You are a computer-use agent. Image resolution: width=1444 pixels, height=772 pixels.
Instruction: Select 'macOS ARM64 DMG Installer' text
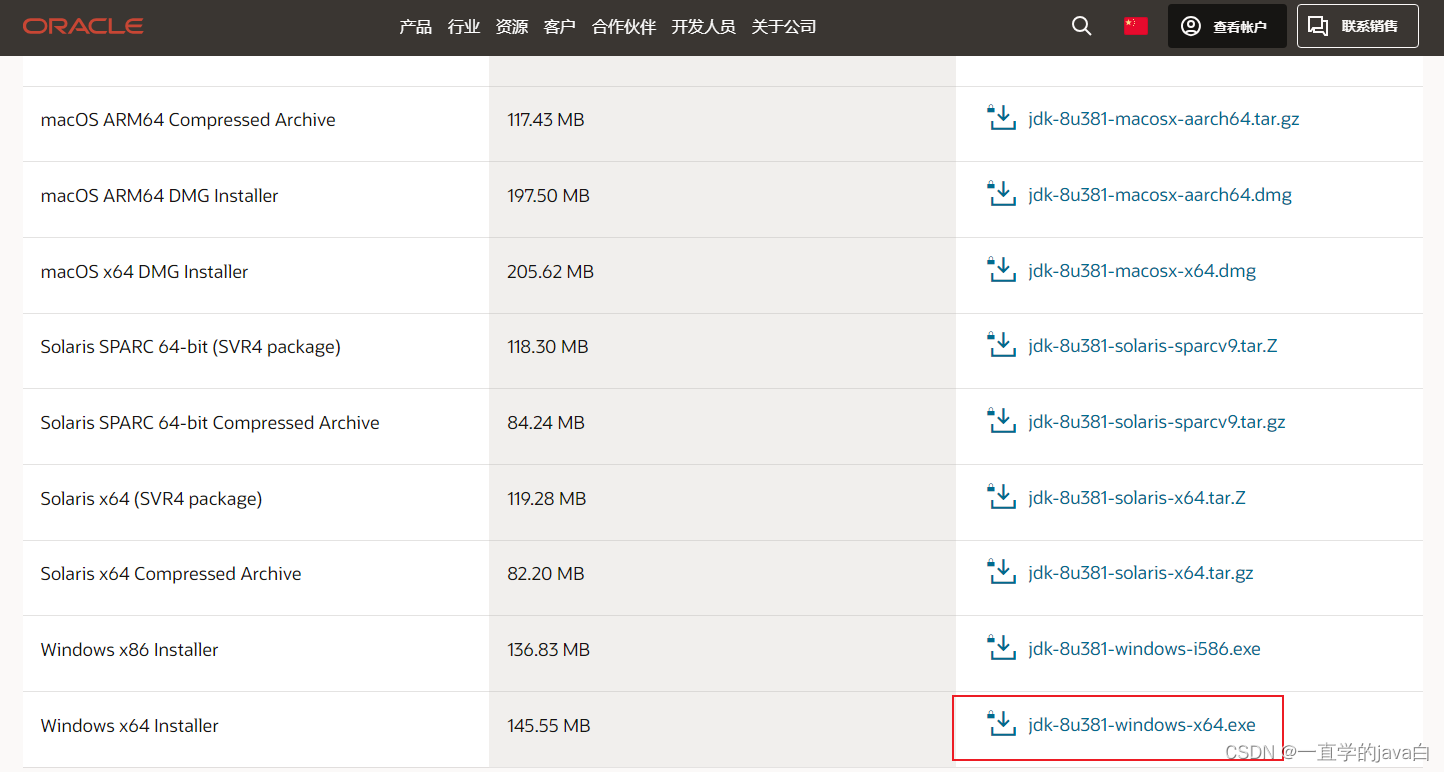tap(159, 196)
